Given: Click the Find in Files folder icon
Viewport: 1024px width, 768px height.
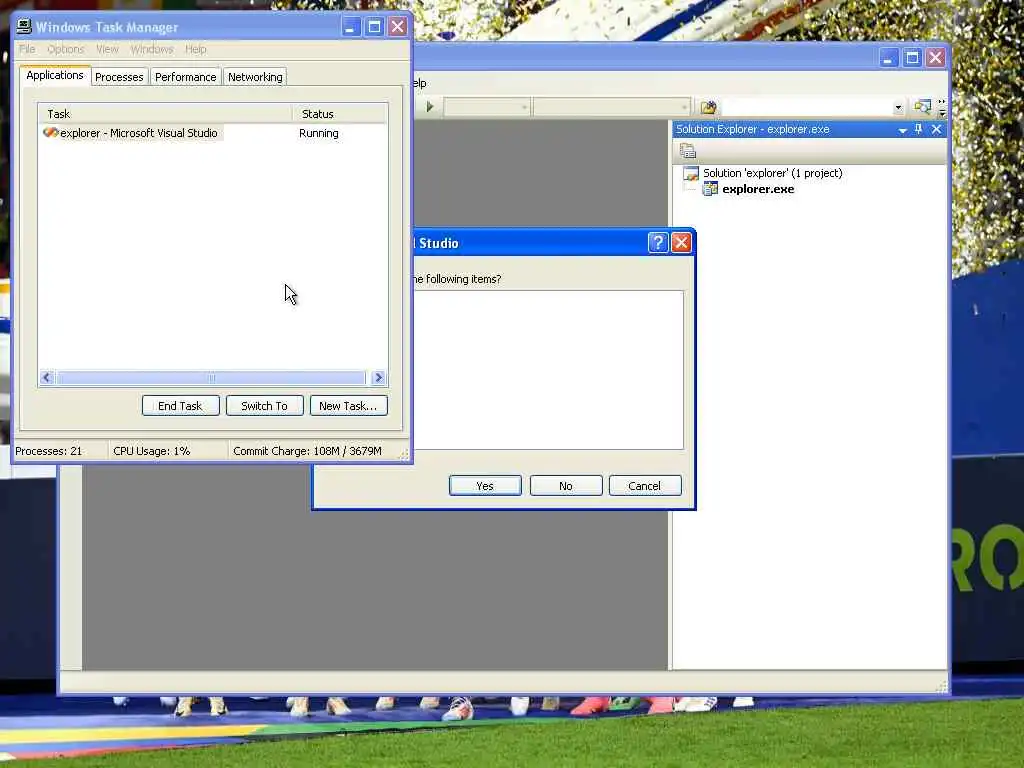Looking at the screenshot, I should click(708, 107).
